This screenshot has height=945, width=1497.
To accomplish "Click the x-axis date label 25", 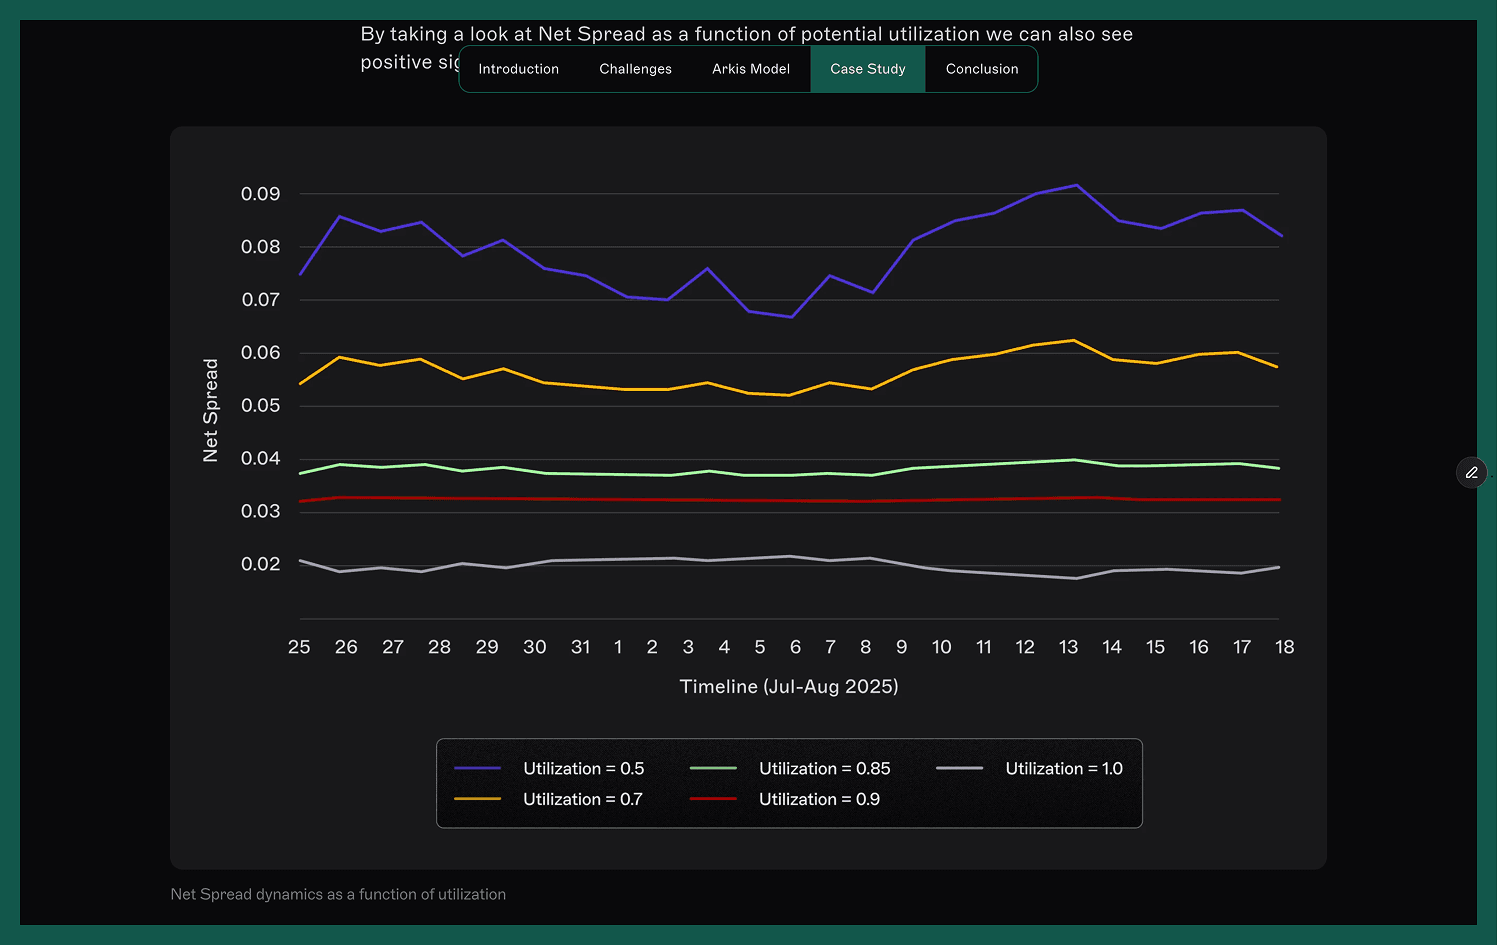I will (x=299, y=647).
